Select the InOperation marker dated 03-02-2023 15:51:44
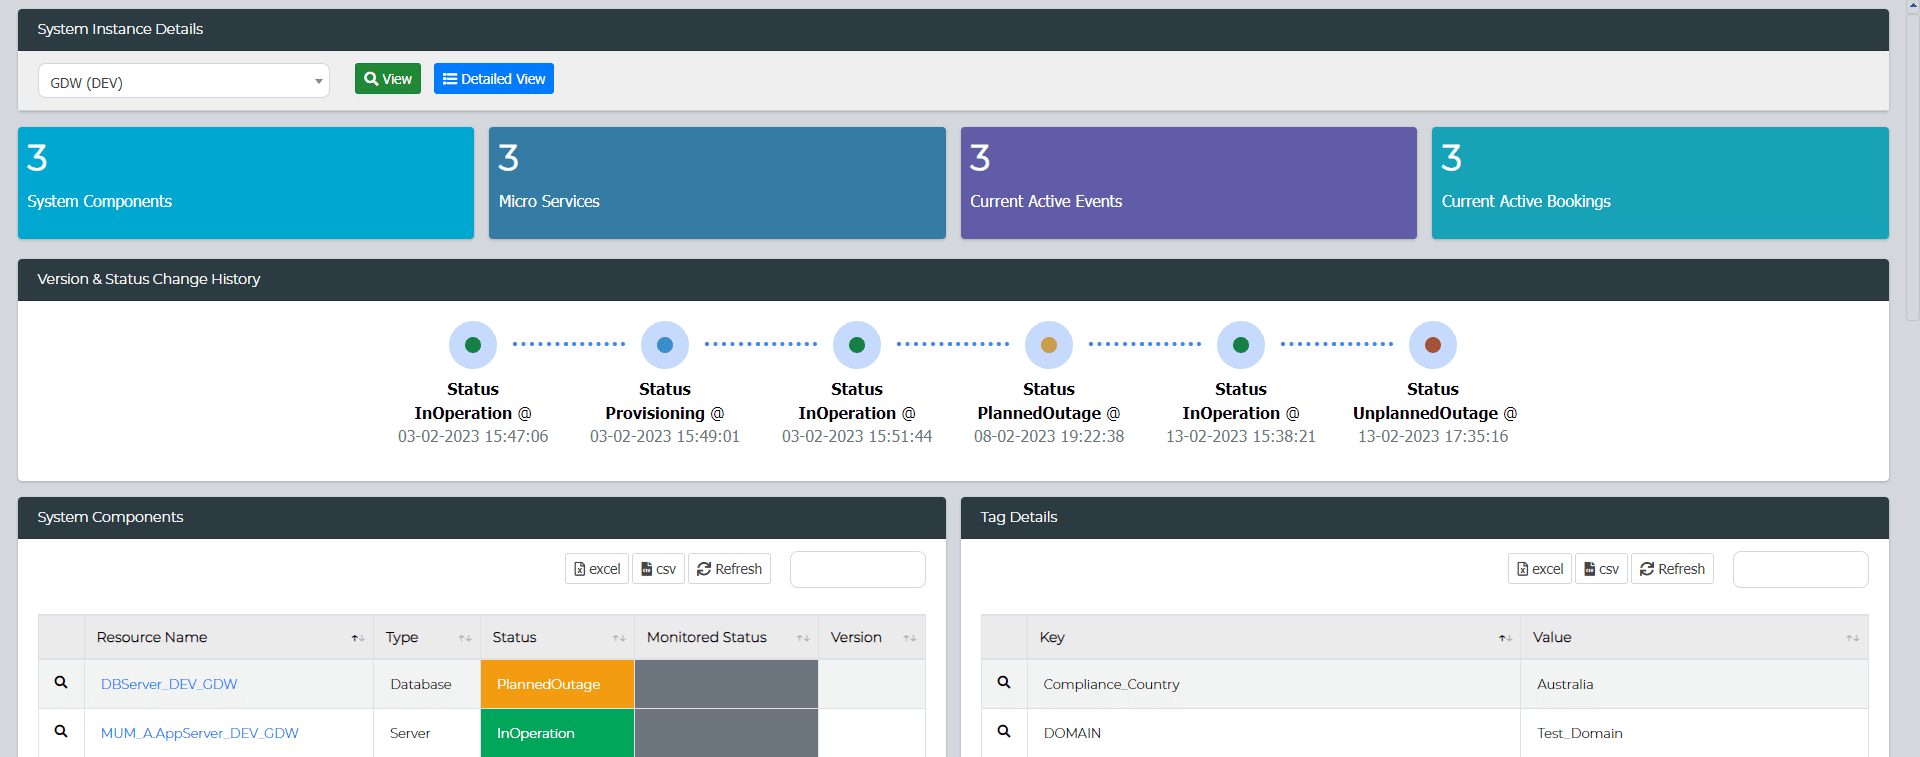The width and height of the screenshot is (1920, 757). click(x=857, y=345)
